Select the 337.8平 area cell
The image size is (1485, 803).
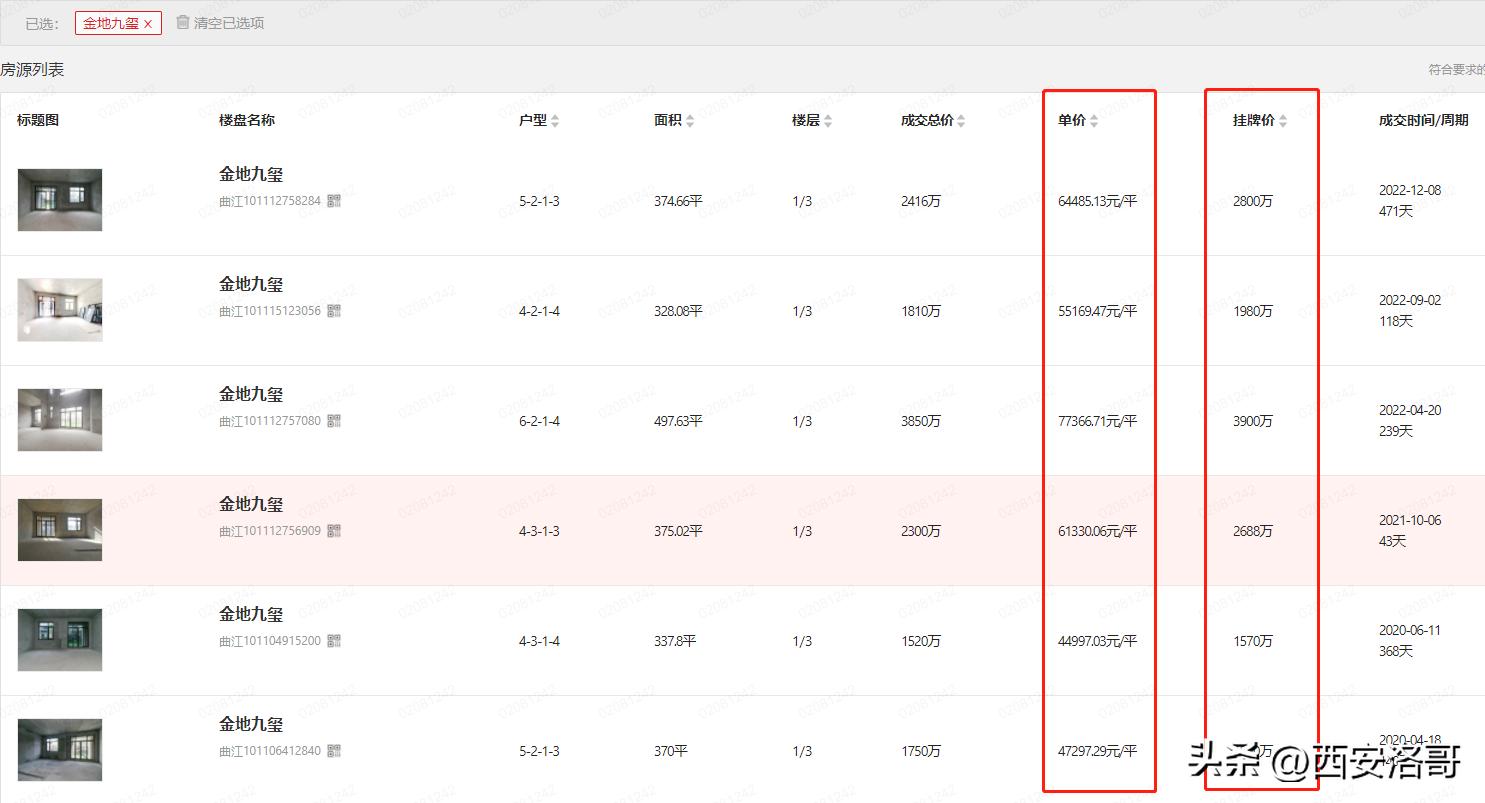(675, 641)
